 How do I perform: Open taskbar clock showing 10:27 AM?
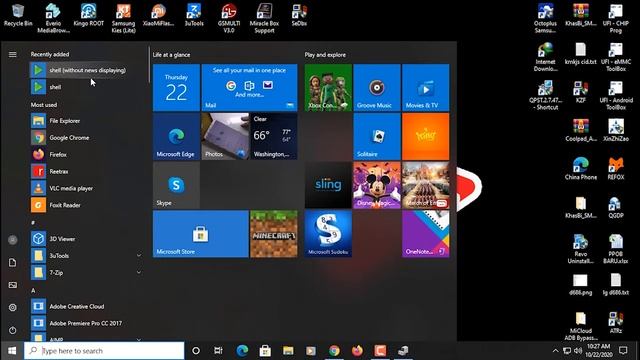click(x=599, y=351)
